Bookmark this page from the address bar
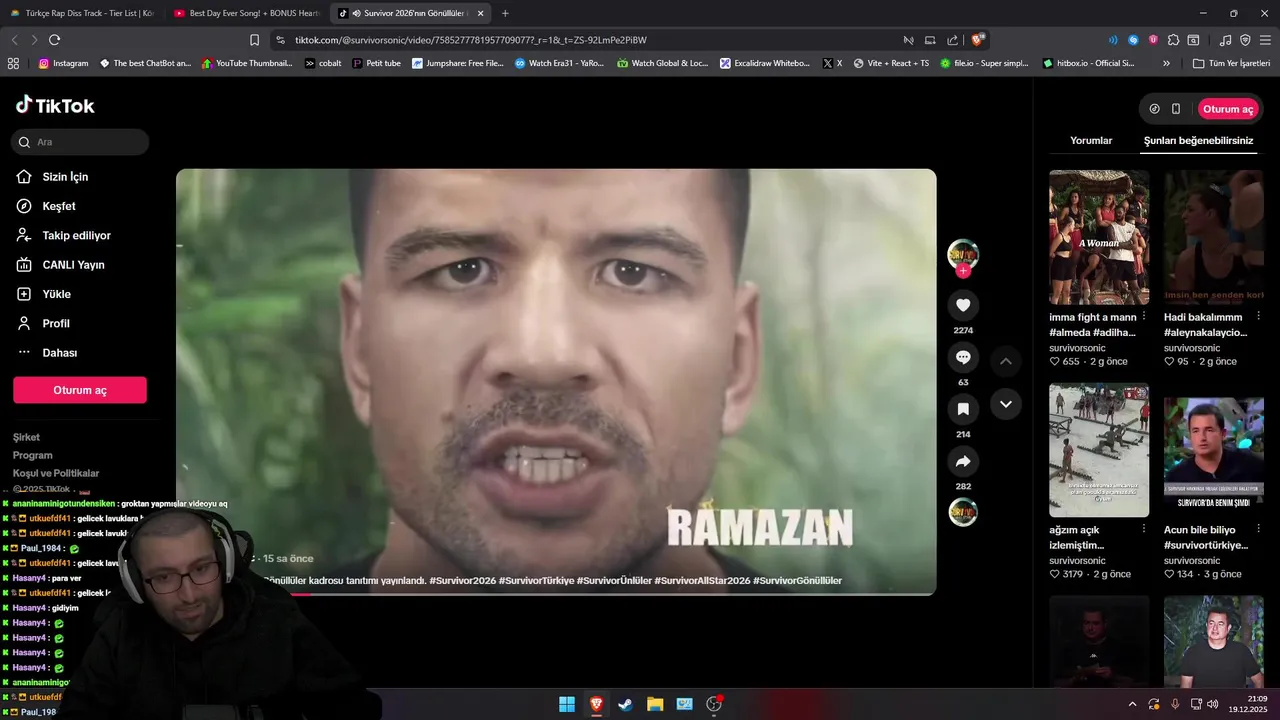Viewport: 1280px width, 720px height. 254,40
